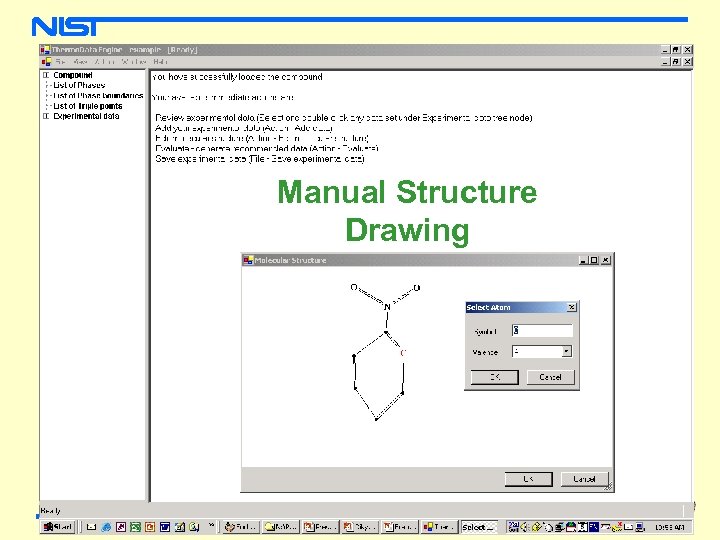Cancel the Select Atom dialog
720x540 pixels.
click(550, 377)
